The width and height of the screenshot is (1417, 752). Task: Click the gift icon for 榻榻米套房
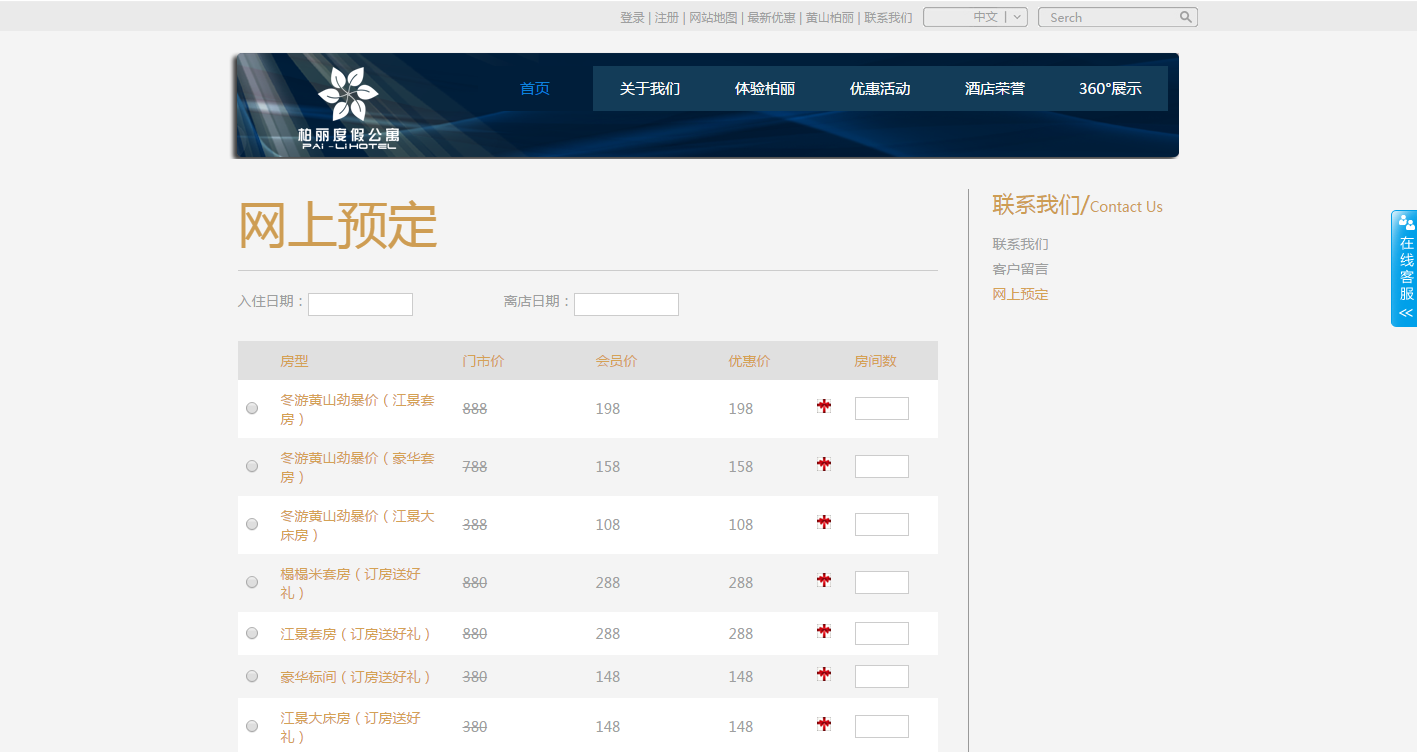pos(823,581)
